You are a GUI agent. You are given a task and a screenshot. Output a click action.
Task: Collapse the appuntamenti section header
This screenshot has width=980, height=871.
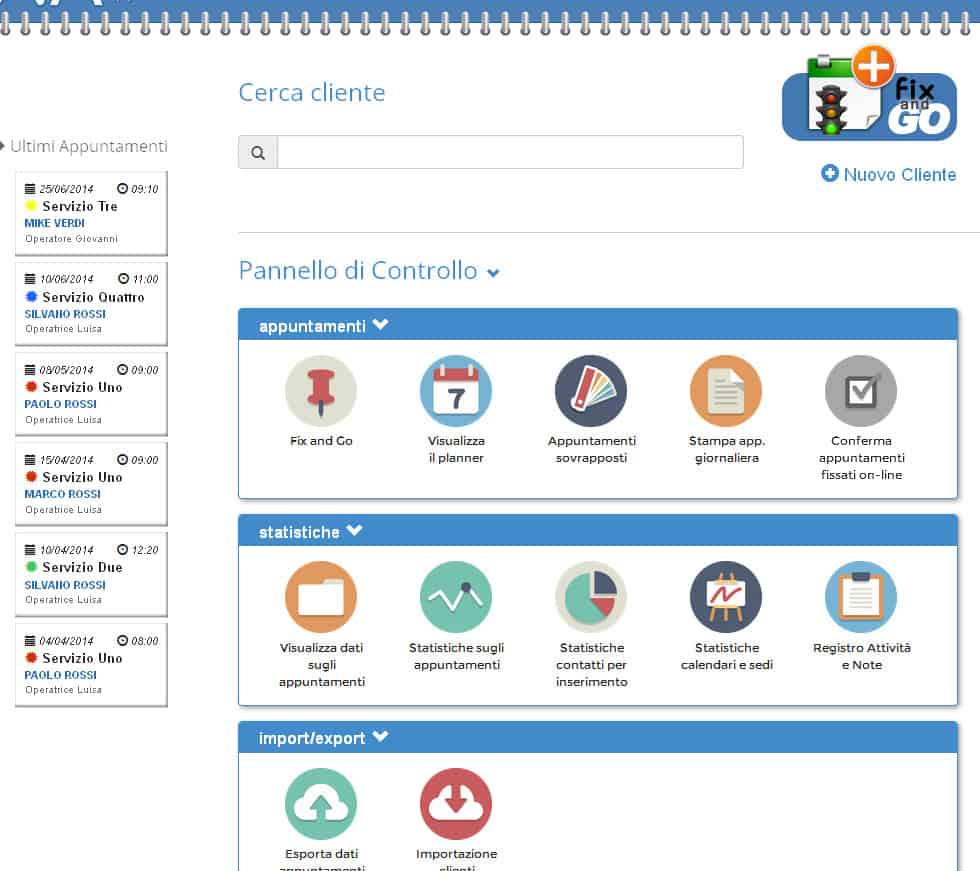(380, 325)
